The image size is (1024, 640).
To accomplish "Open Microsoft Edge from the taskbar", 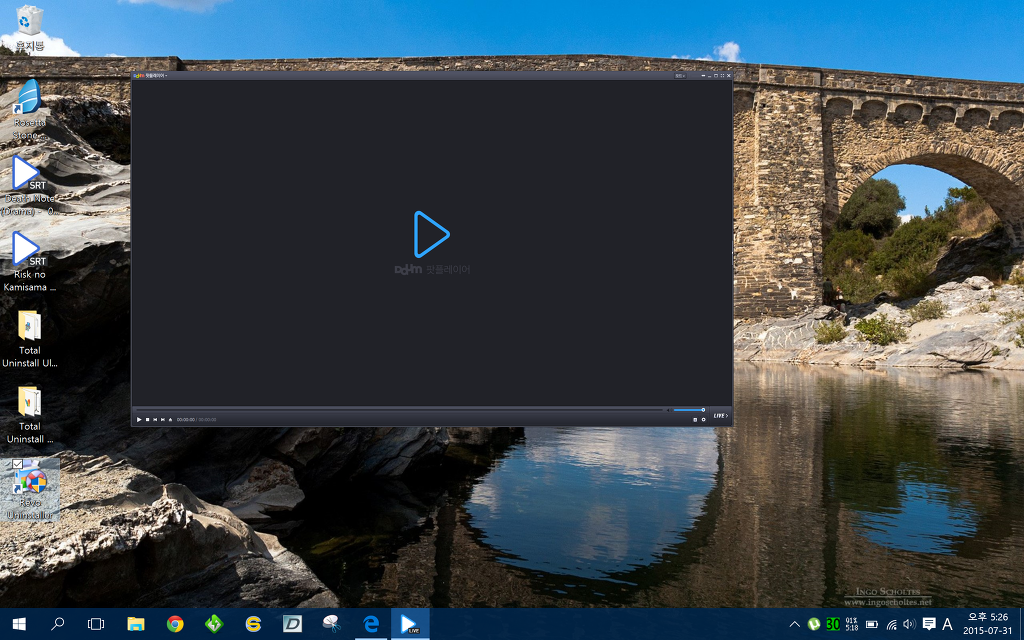I will tap(371, 624).
